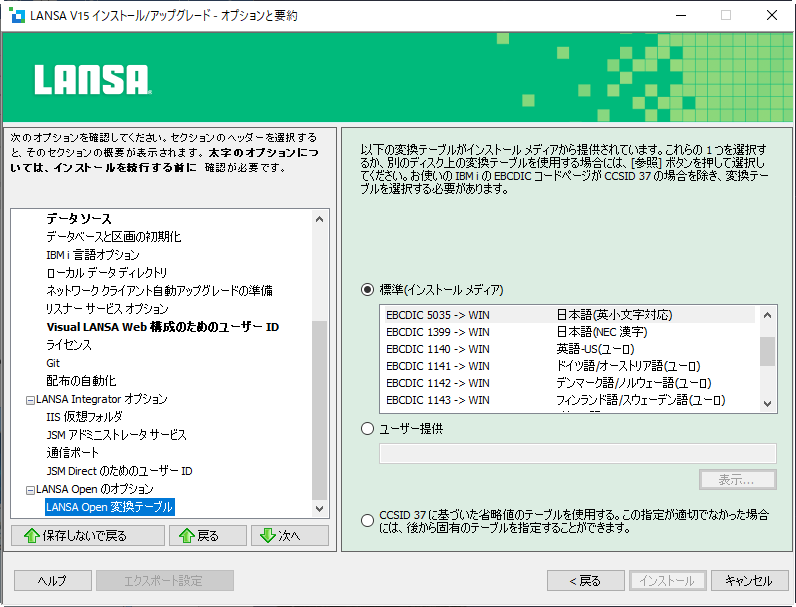Viewport: 796px width, 607px height.
Task: Select the ユーザー提供 radio button
Action: [367, 428]
